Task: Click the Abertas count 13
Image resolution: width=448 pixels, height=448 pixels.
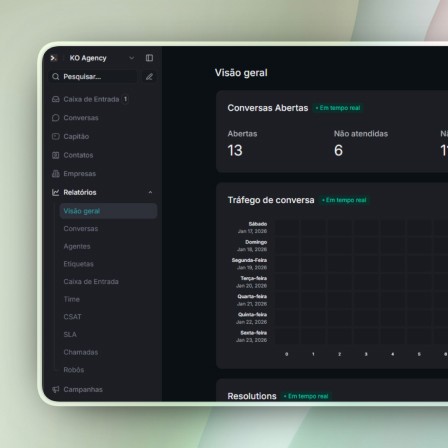Action: [235, 151]
